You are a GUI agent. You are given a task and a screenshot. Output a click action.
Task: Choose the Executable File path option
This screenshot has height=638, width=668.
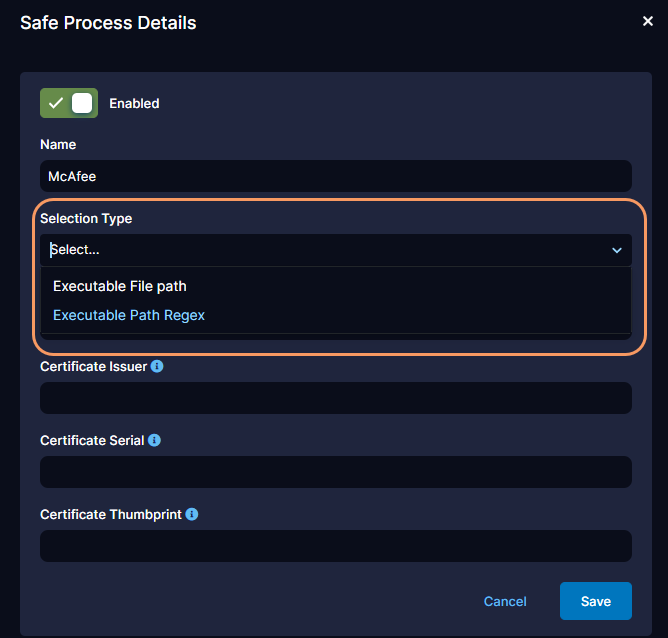(120, 286)
